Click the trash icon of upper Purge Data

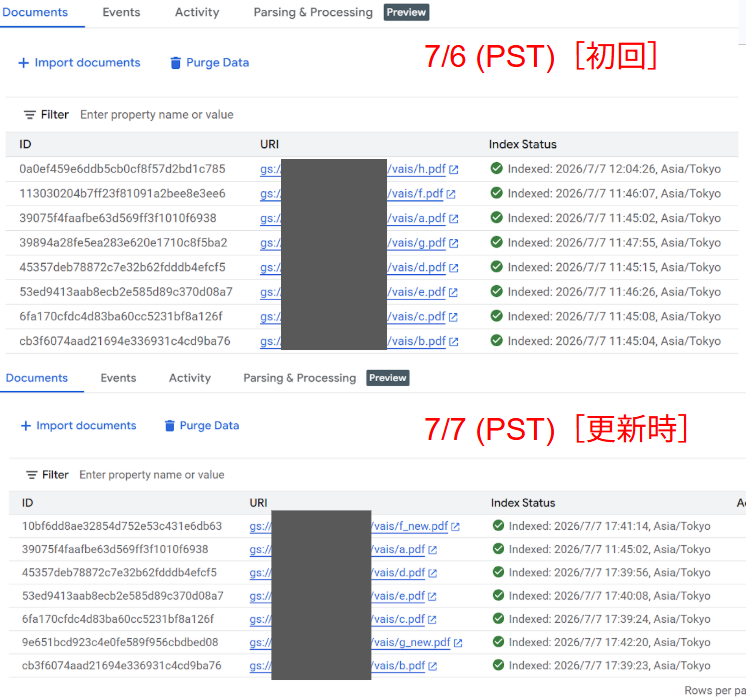(x=176, y=63)
